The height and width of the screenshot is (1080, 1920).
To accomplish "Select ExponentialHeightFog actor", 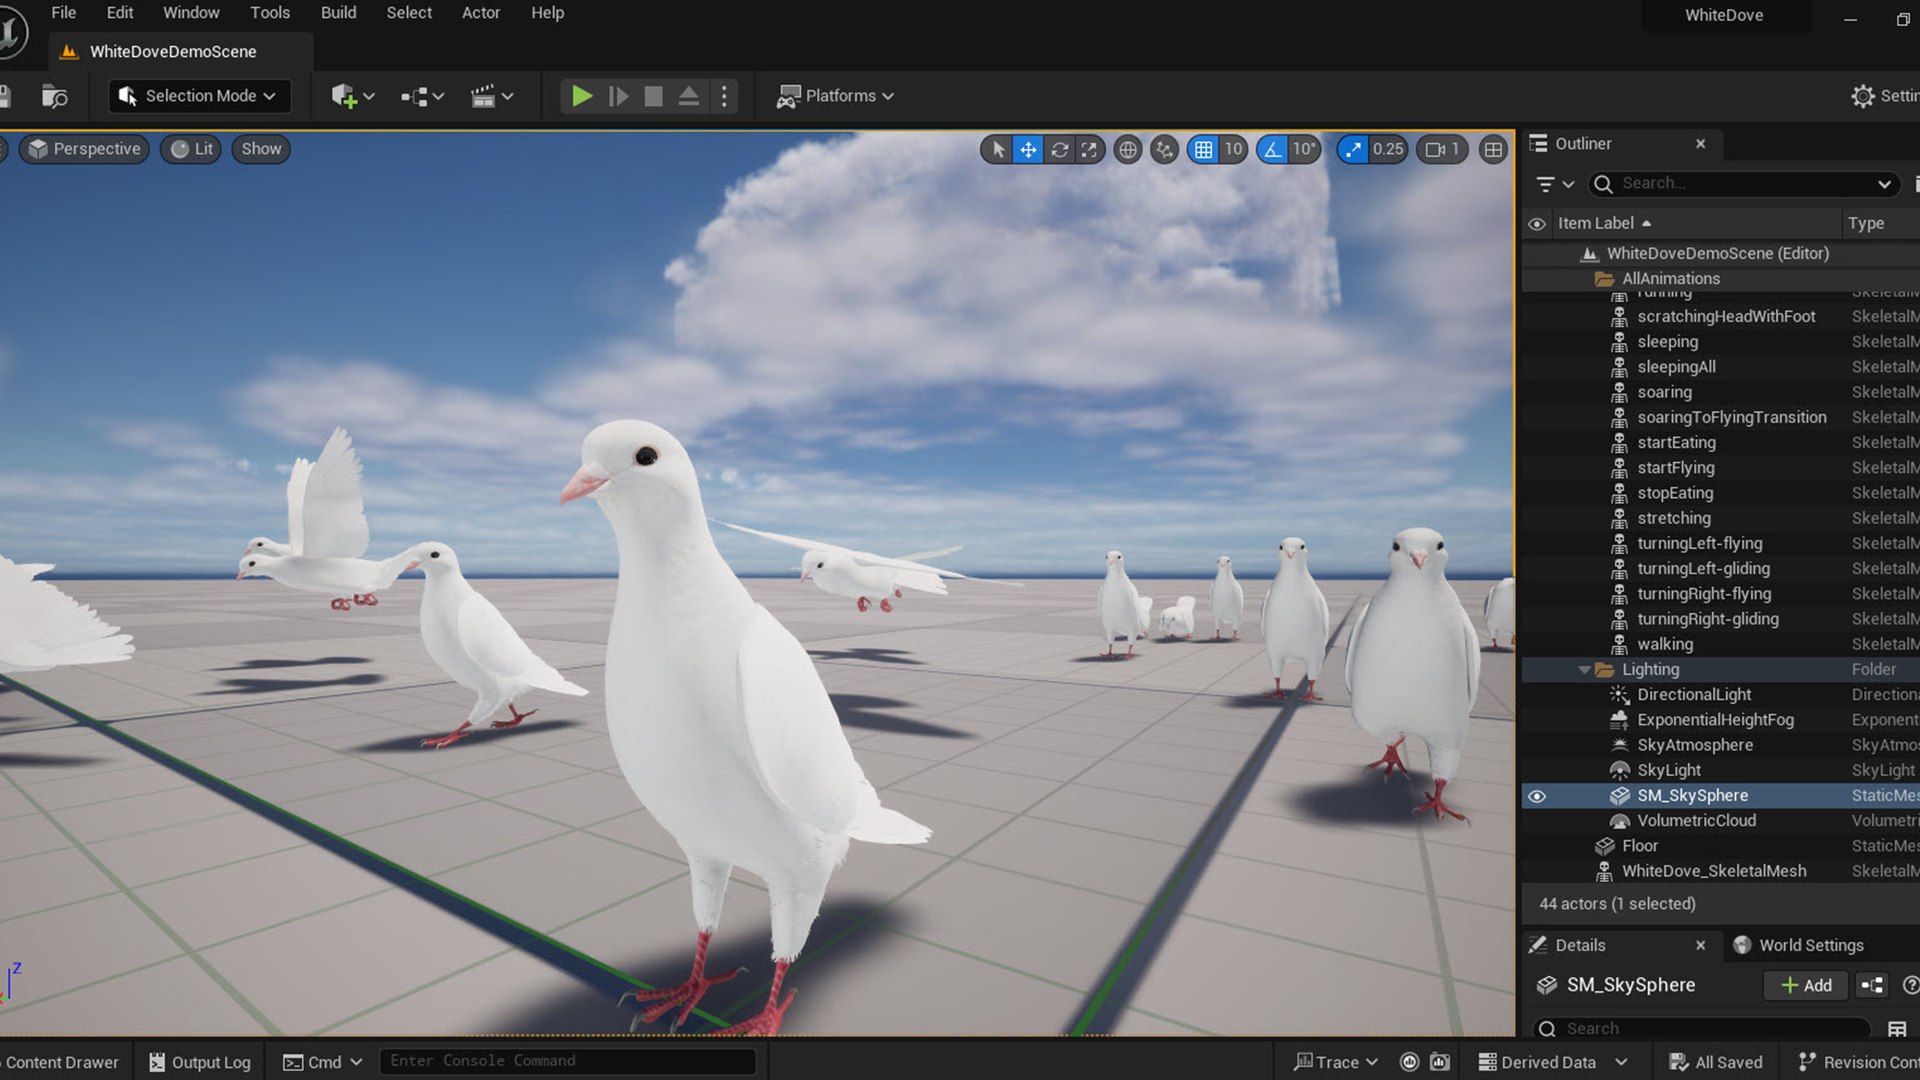I will [1715, 720].
